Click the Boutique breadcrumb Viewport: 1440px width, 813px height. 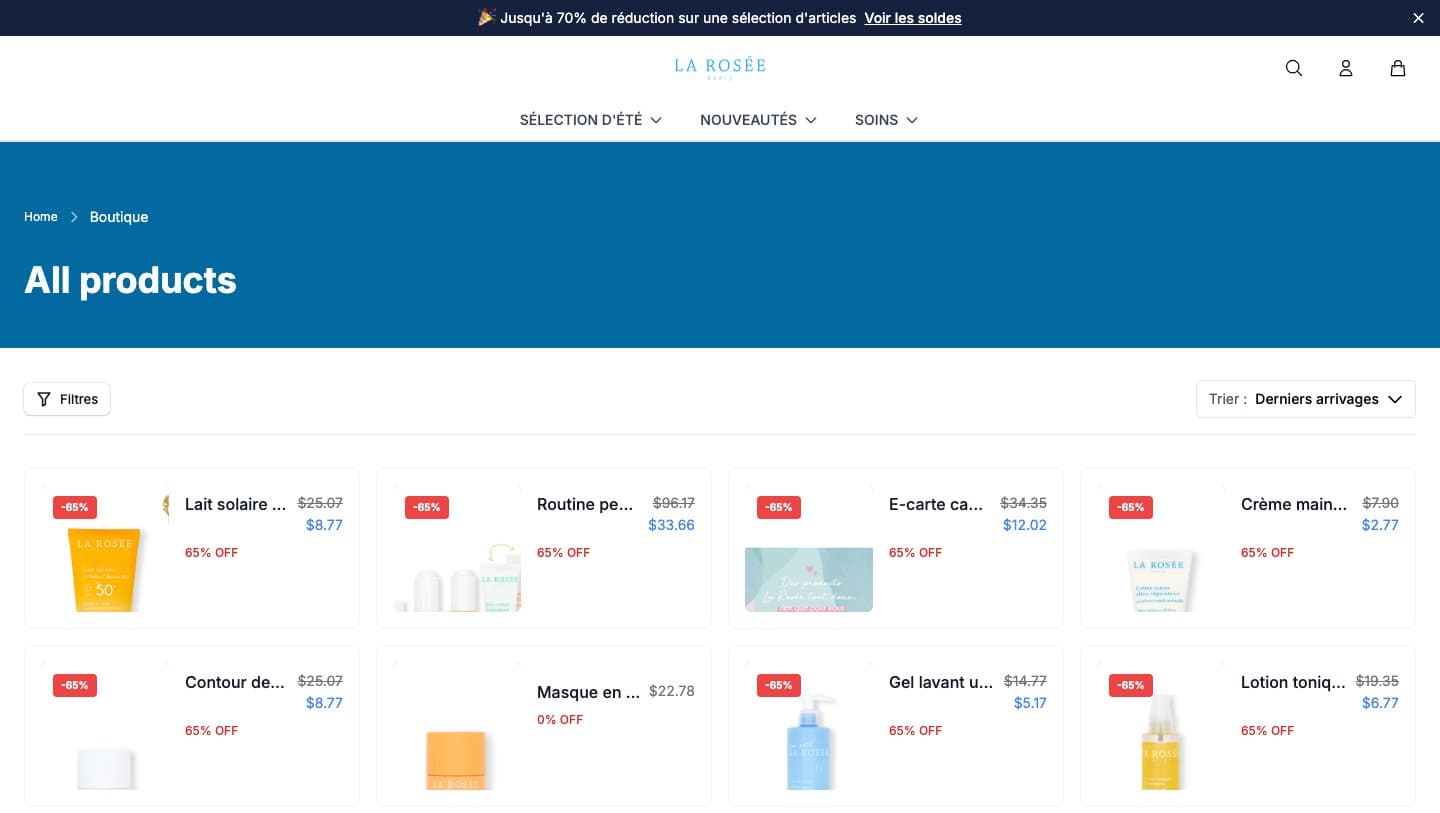click(119, 217)
